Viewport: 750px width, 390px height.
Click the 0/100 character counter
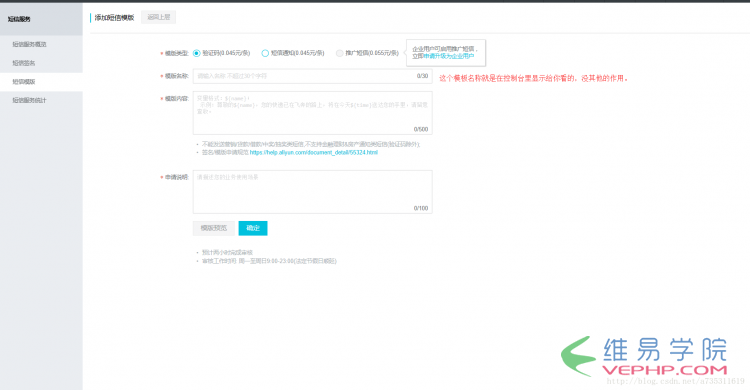(x=421, y=208)
